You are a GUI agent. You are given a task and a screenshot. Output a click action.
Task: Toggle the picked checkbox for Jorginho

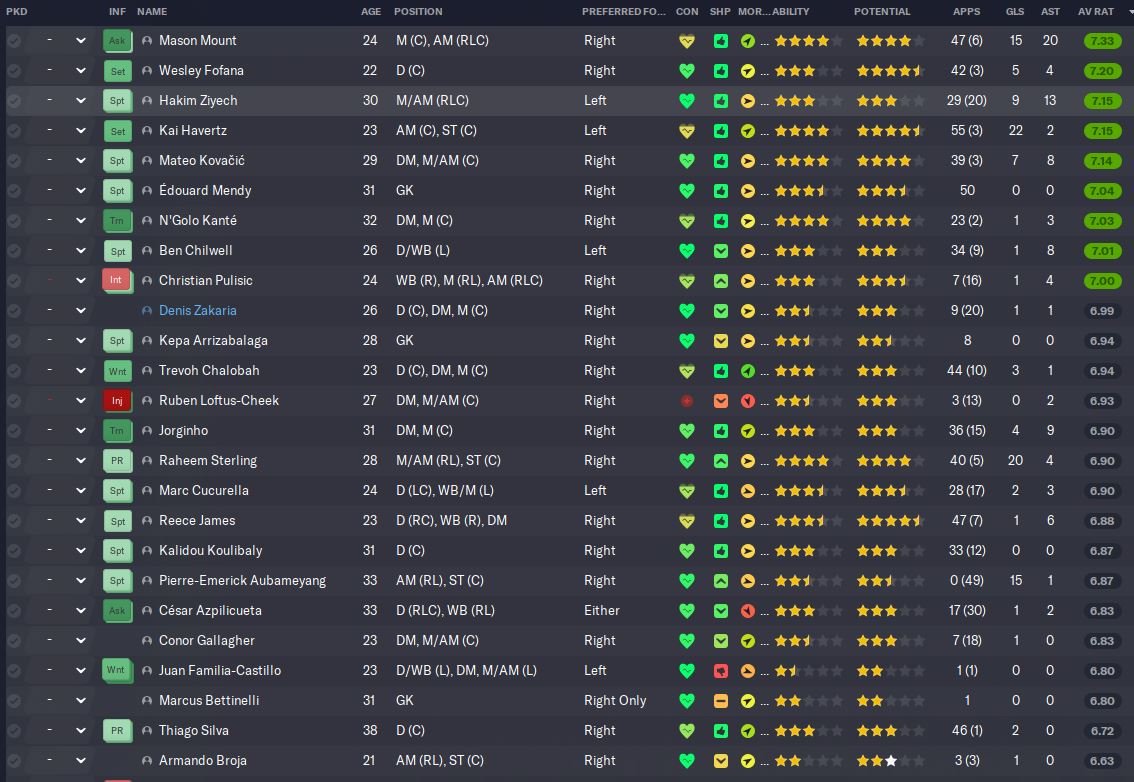[14, 431]
